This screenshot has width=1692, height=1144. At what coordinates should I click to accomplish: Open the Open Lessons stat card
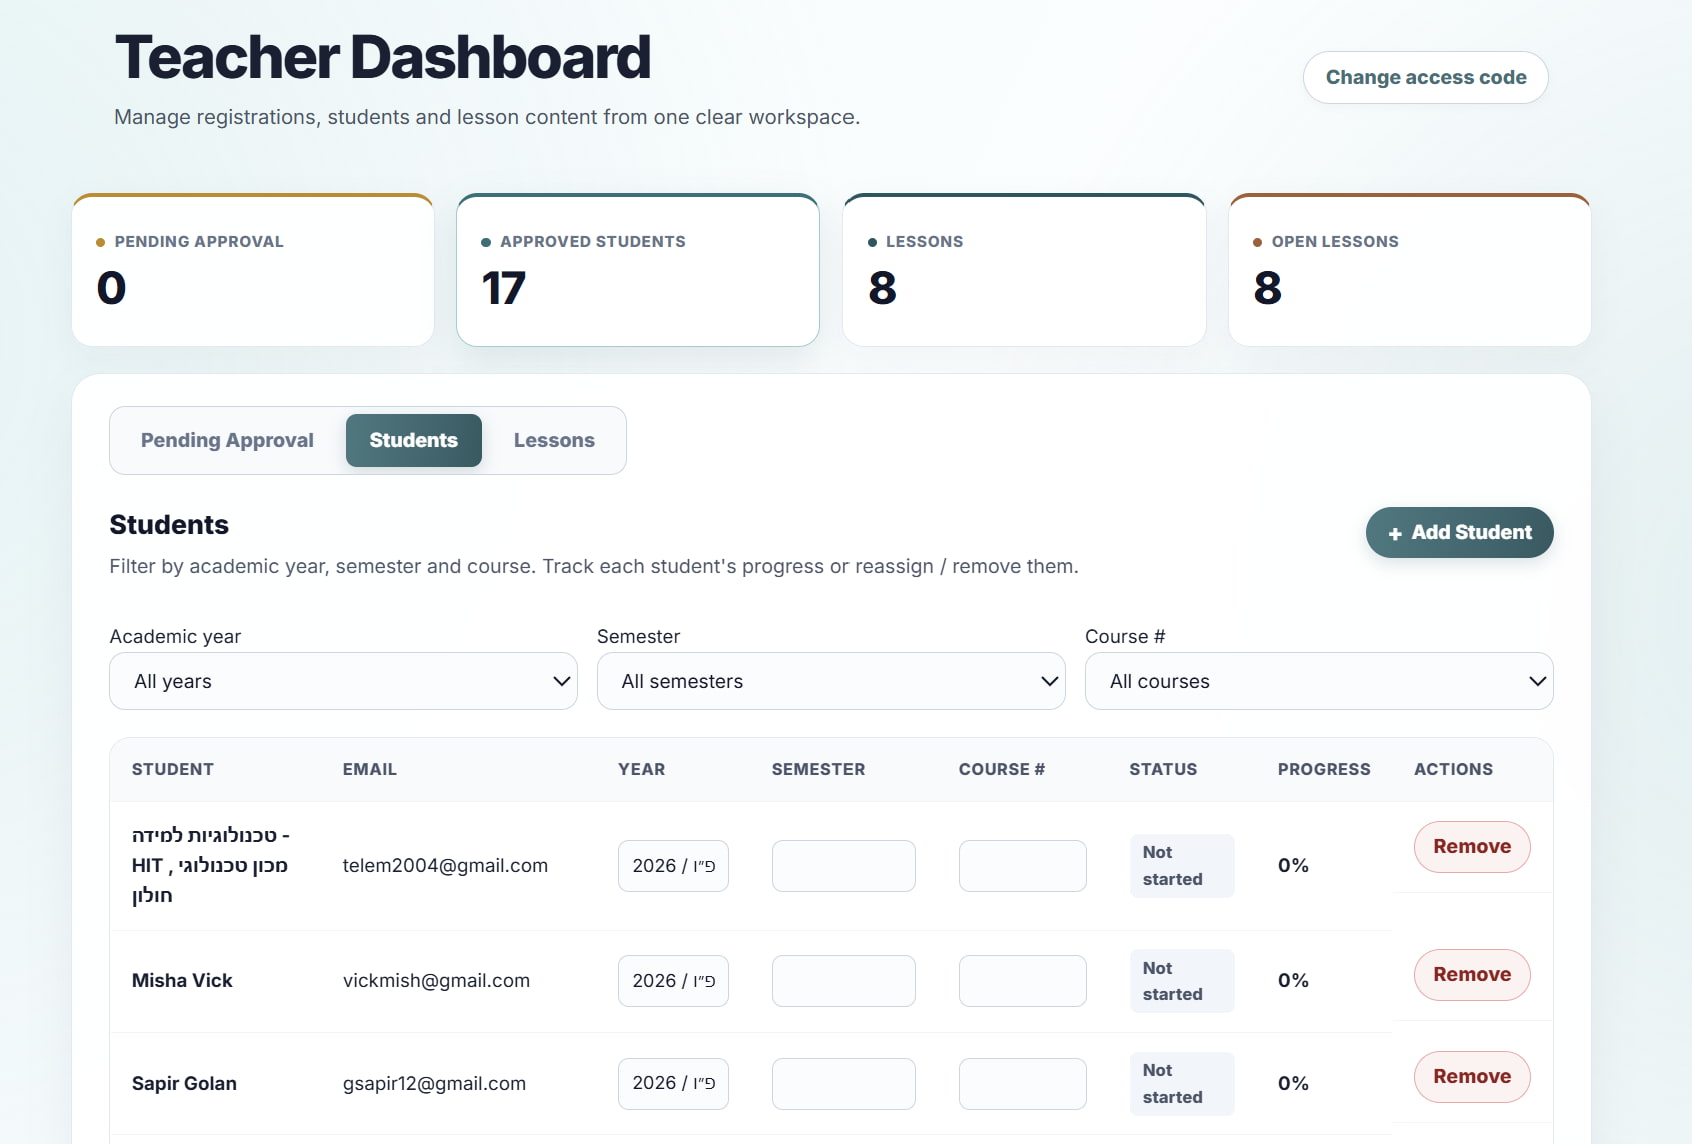pyautogui.click(x=1409, y=270)
